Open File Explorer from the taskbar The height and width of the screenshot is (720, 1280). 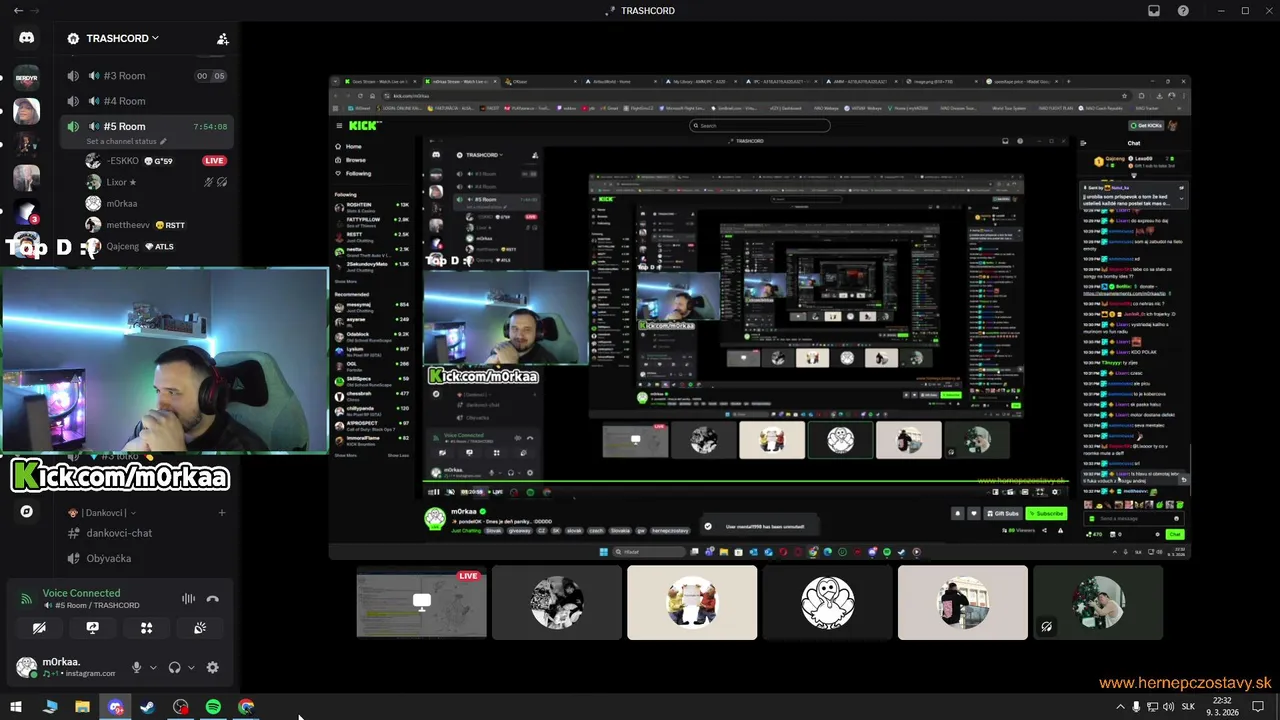pos(82,707)
